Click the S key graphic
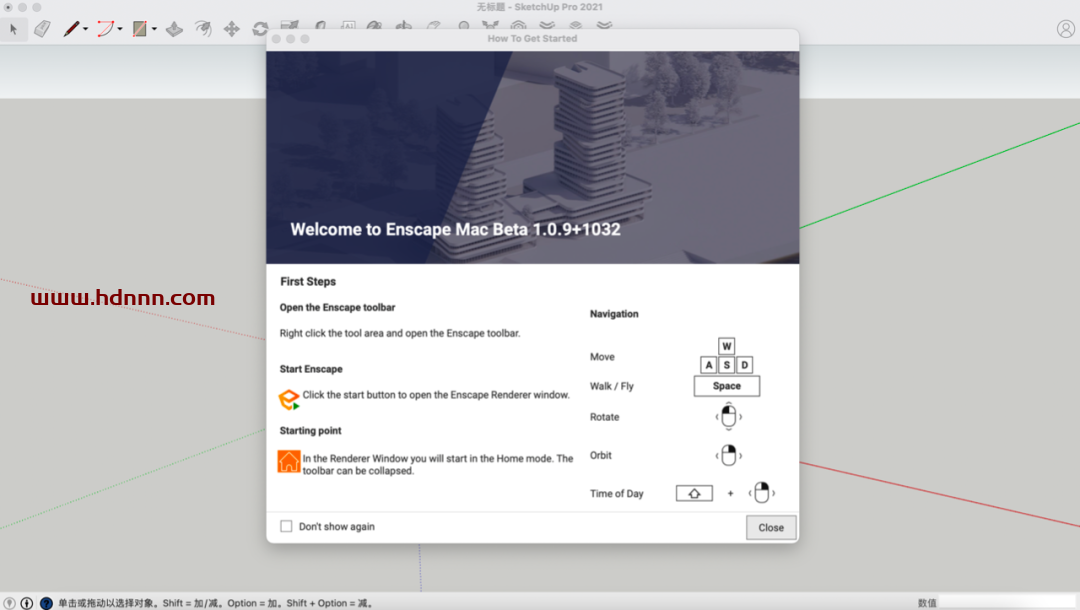1080x610 pixels. [x=727, y=365]
